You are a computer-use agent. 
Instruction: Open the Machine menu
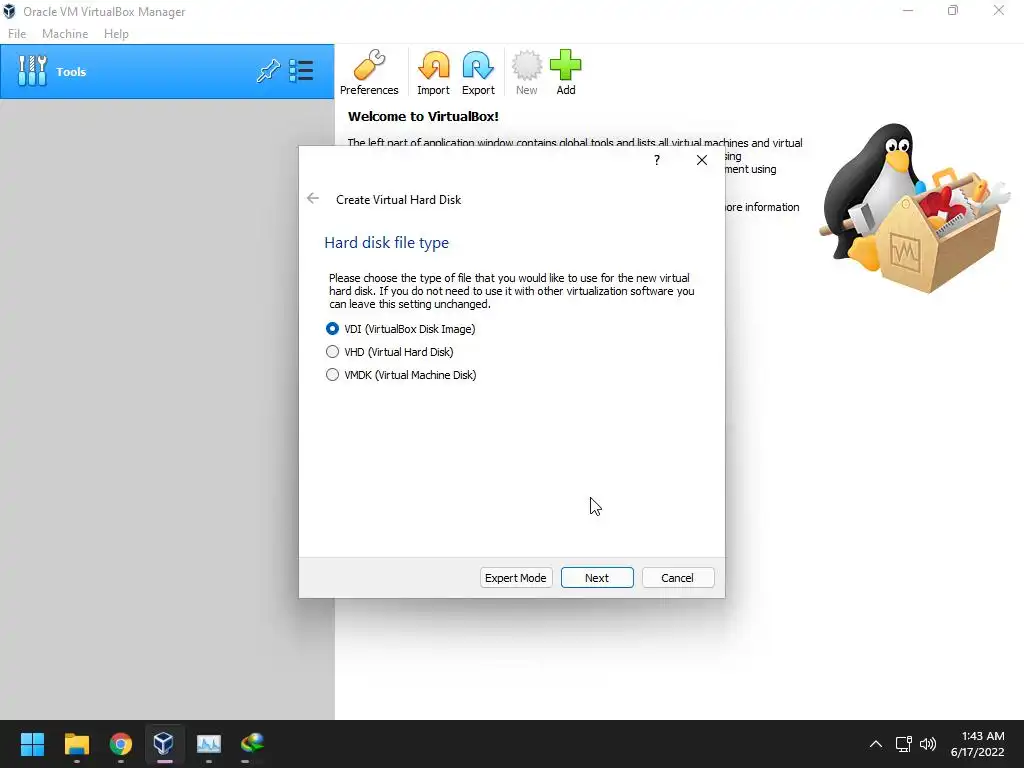tap(65, 34)
